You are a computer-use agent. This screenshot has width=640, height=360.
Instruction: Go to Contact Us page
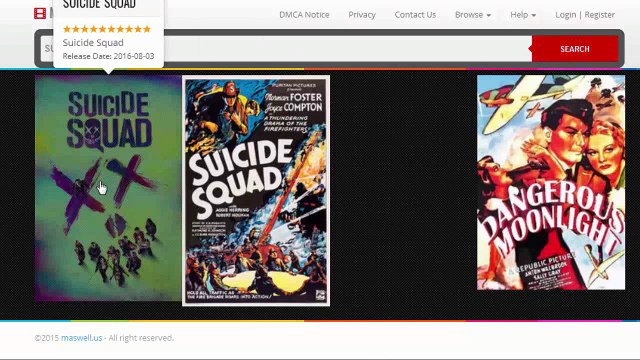click(415, 15)
